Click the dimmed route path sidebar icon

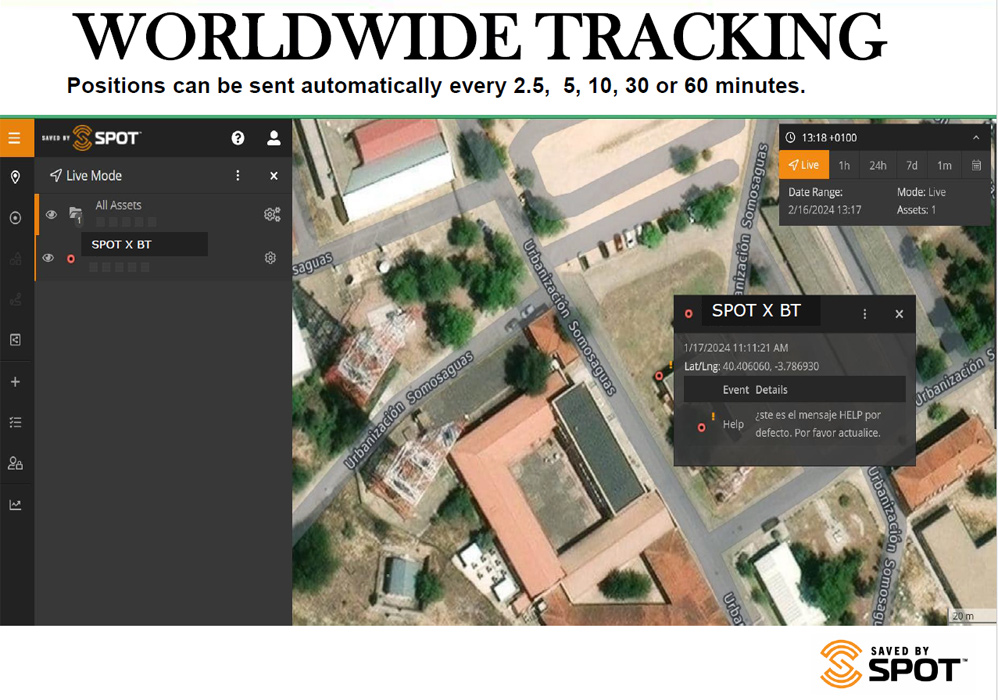tap(15, 299)
